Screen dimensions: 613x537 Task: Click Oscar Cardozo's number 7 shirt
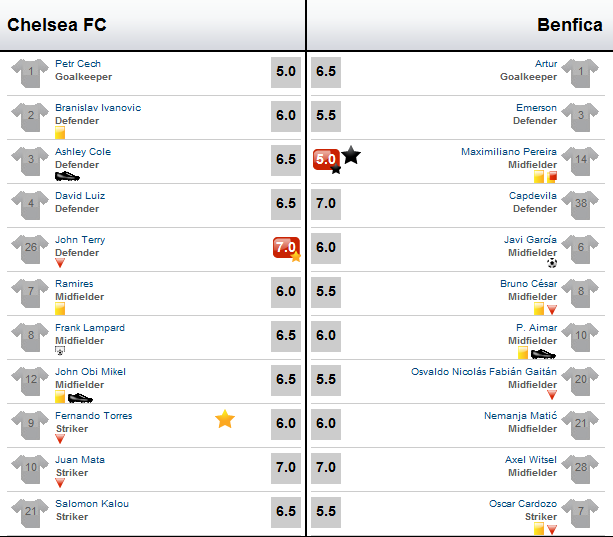click(580, 513)
